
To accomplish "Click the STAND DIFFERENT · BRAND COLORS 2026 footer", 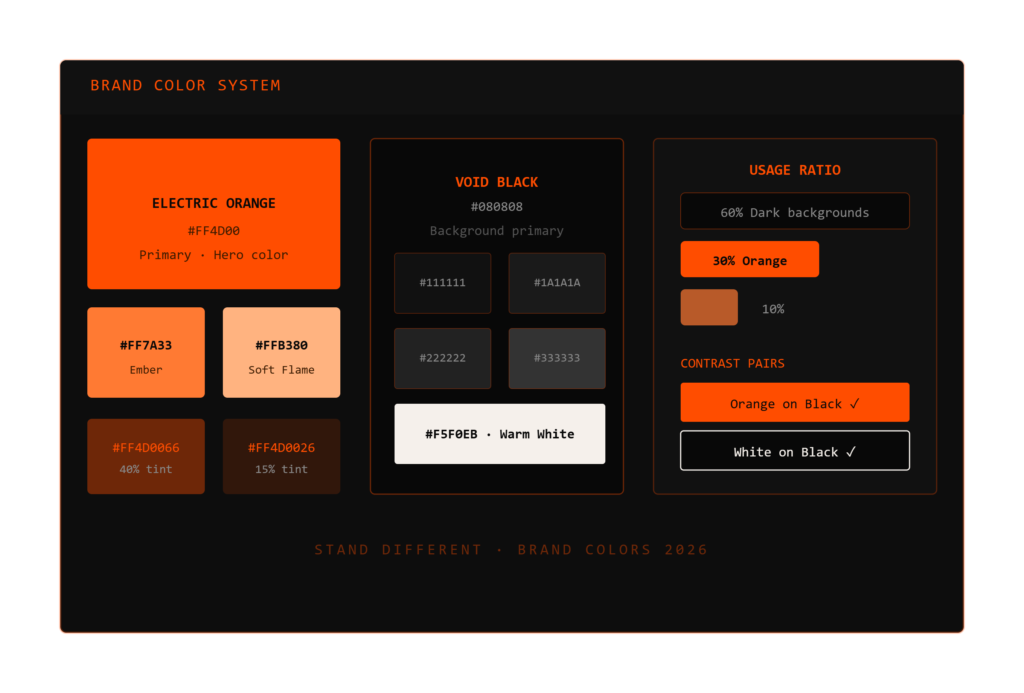I will (511, 550).
